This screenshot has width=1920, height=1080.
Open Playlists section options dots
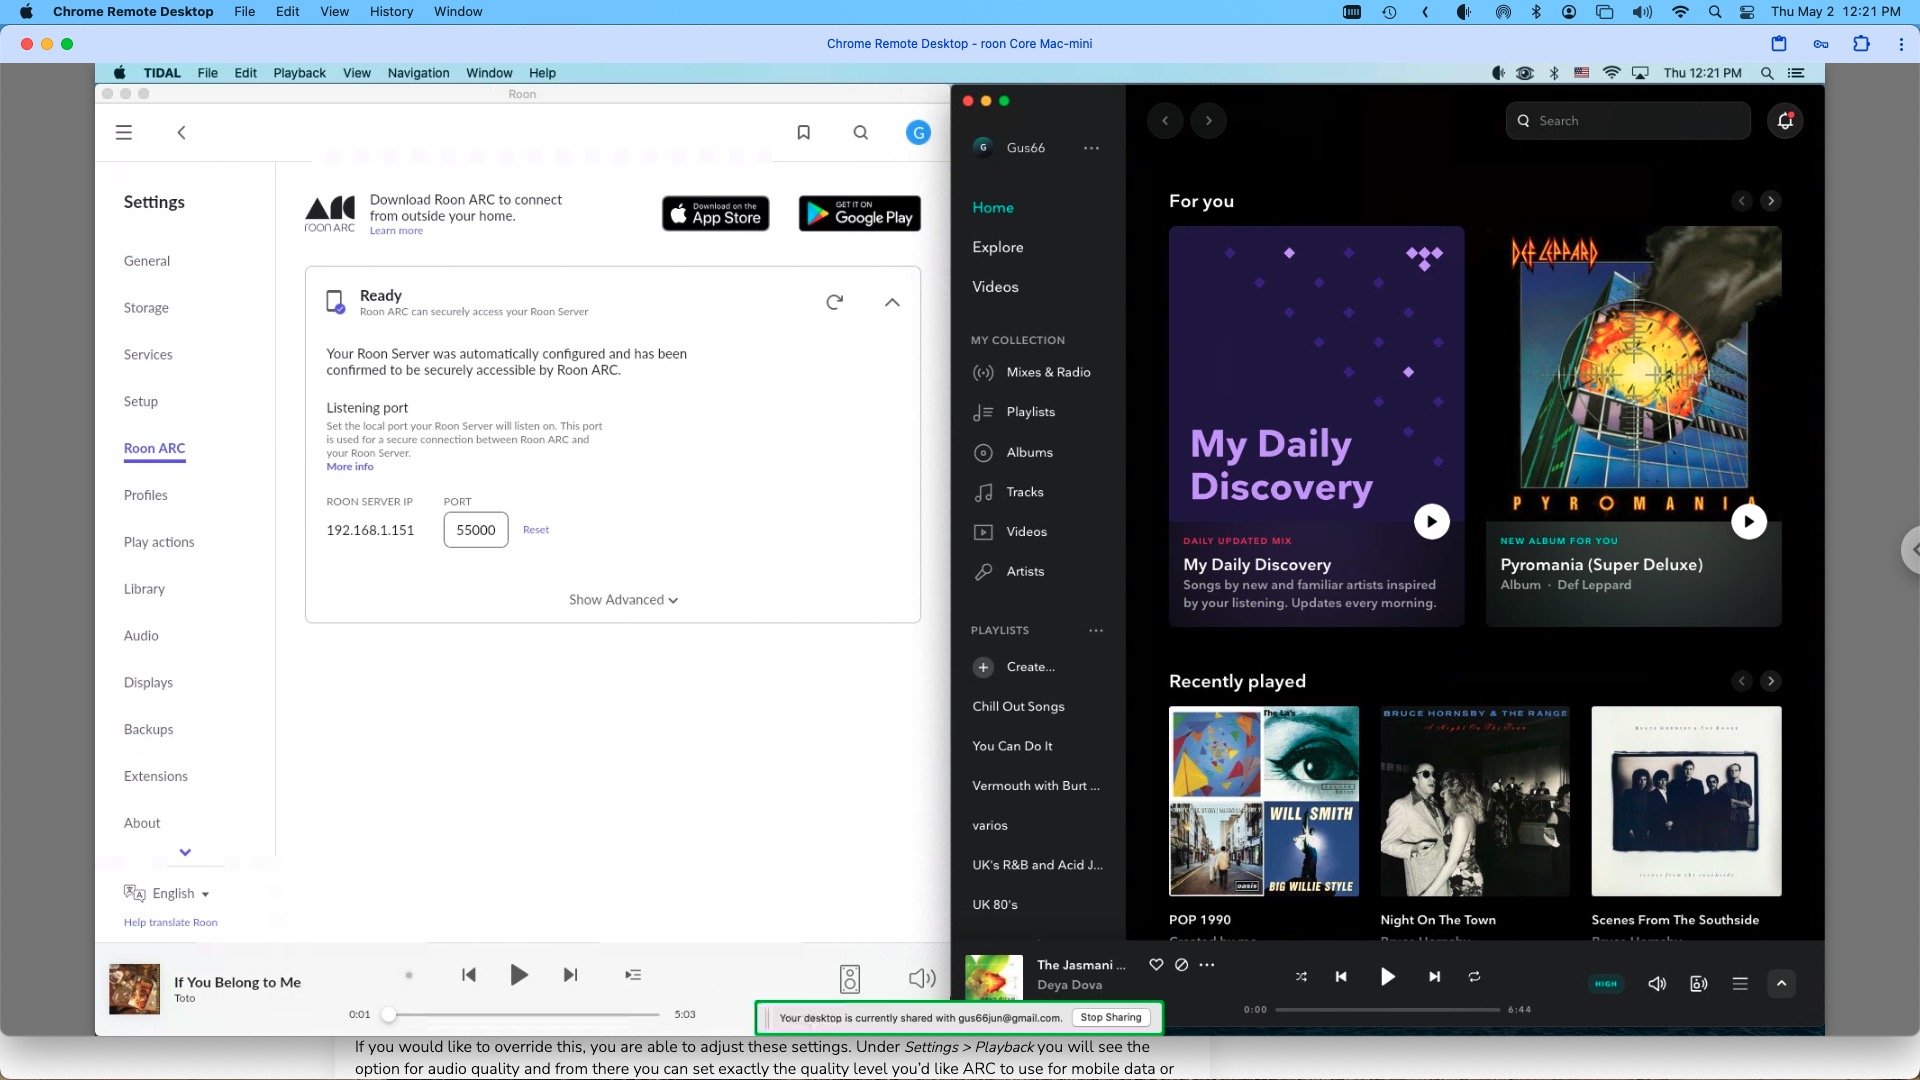pos(1096,631)
